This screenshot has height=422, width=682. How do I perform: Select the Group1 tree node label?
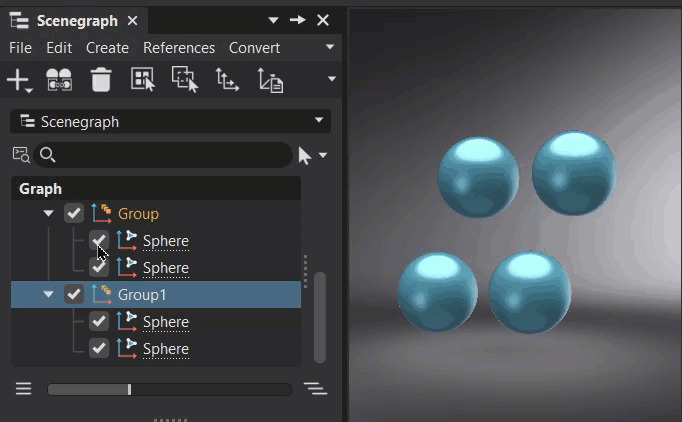click(142, 295)
